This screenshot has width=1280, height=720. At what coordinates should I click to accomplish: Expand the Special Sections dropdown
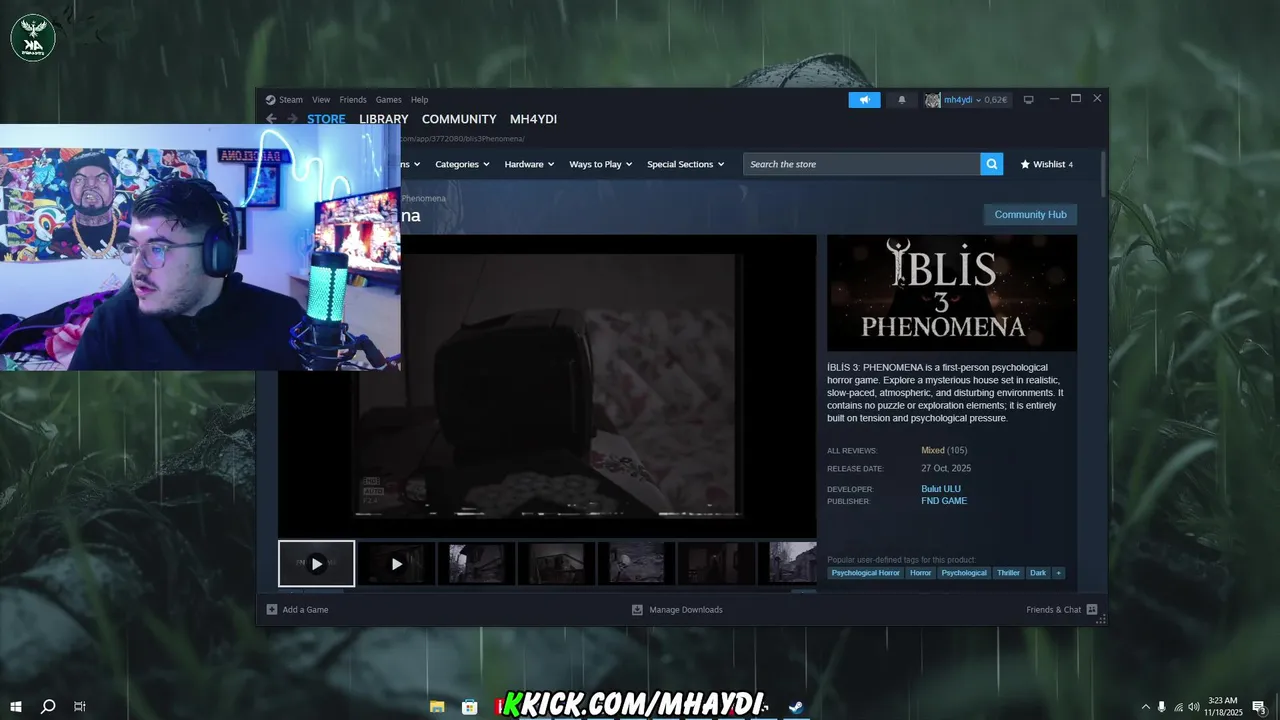point(686,164)
